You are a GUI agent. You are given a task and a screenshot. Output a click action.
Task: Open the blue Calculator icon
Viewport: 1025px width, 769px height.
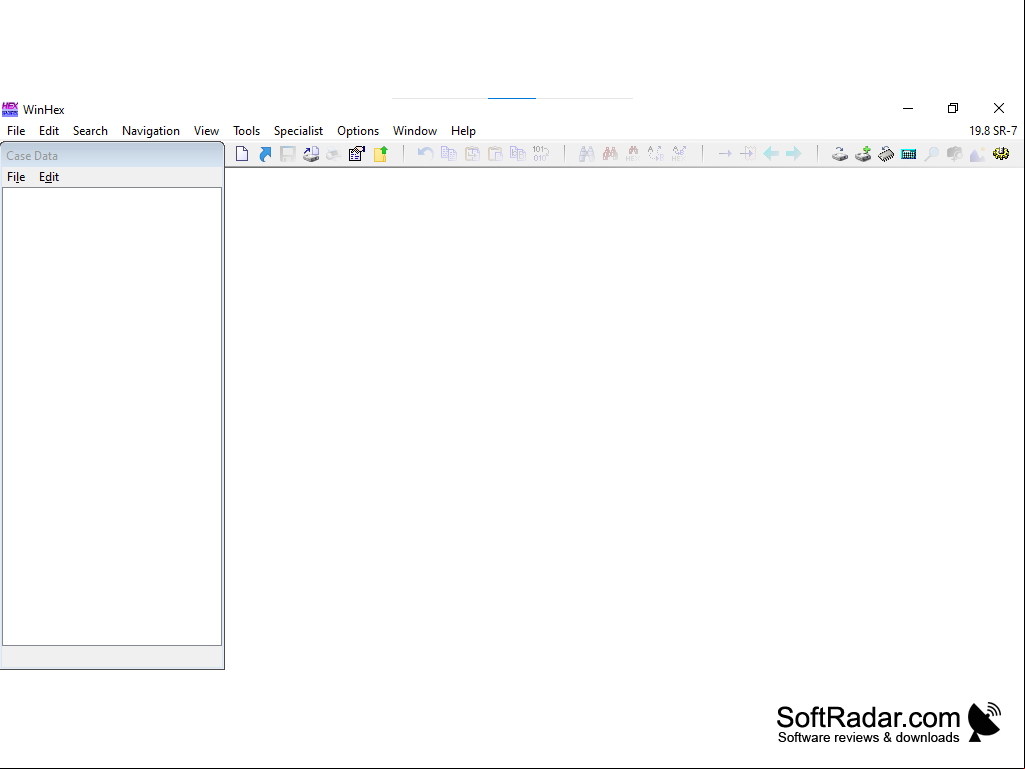909,154
